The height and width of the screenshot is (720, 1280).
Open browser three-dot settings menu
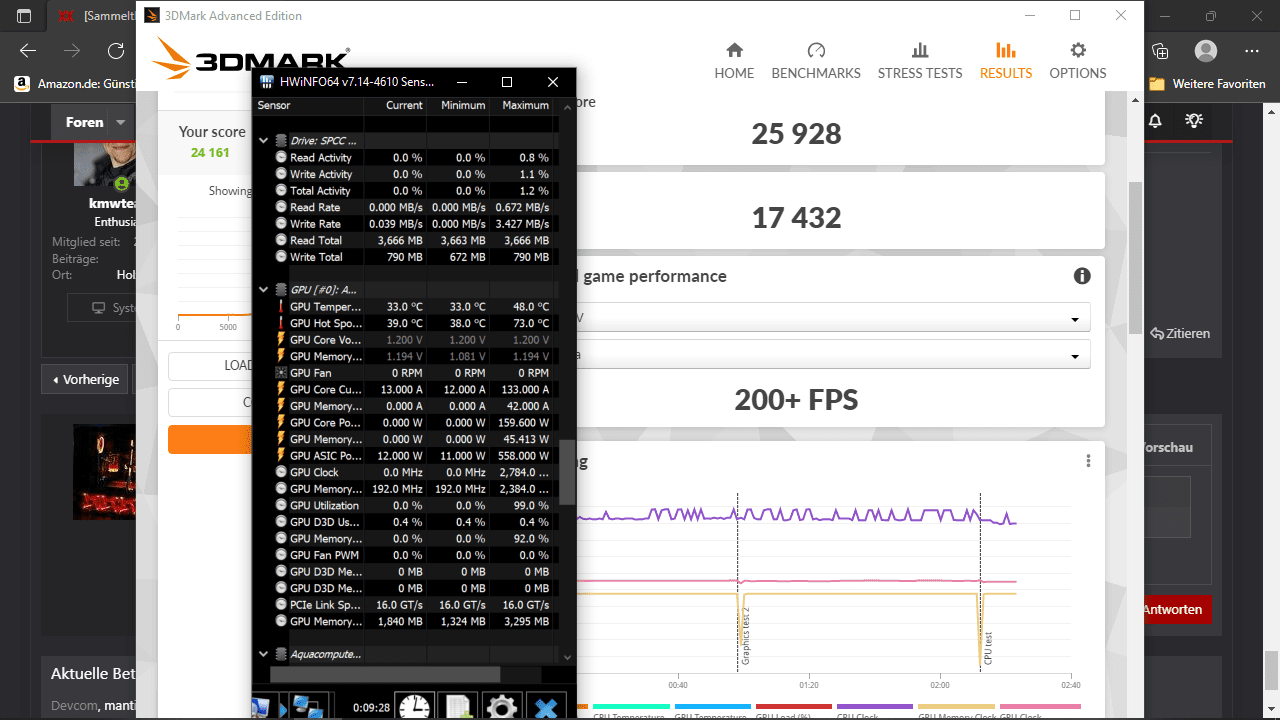pyautogui.click(x=1252, y=51)
